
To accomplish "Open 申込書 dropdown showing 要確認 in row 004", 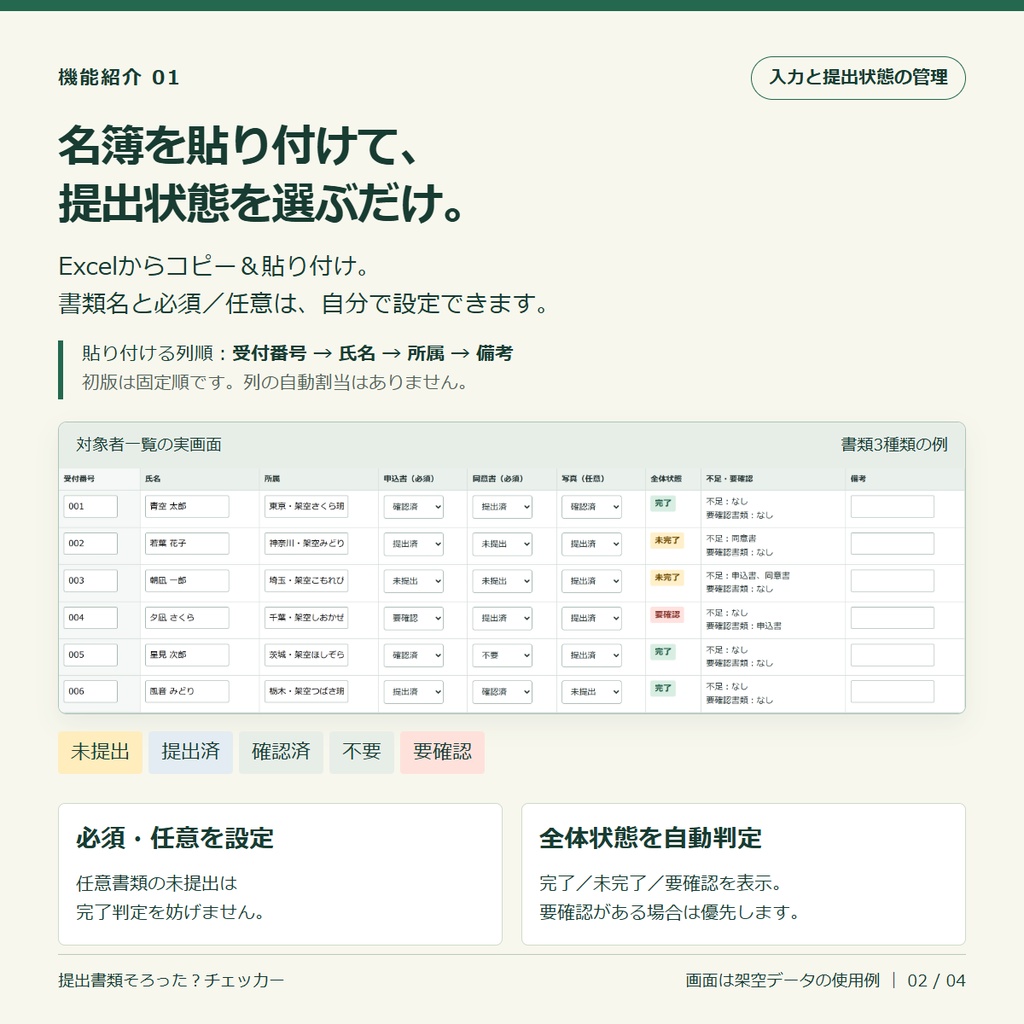I will 413,618.
